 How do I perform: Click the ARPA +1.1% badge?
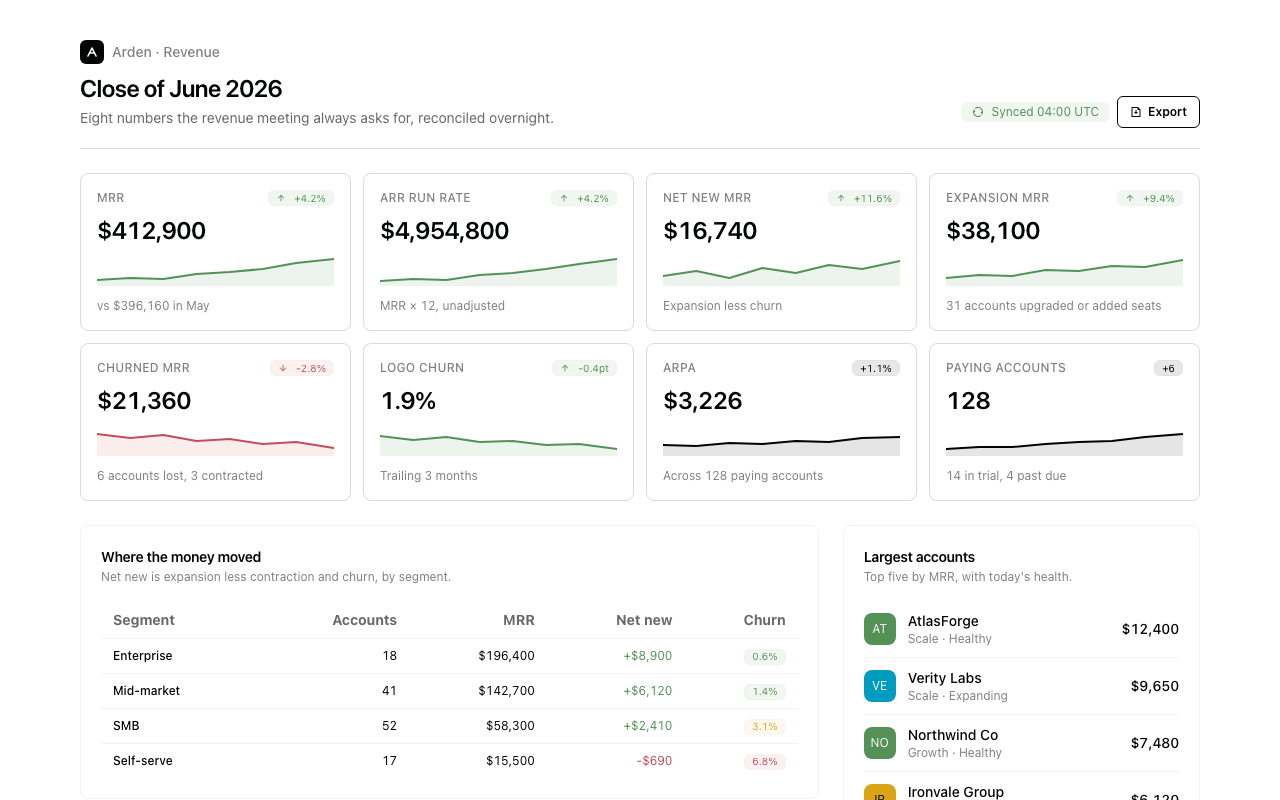876,368
